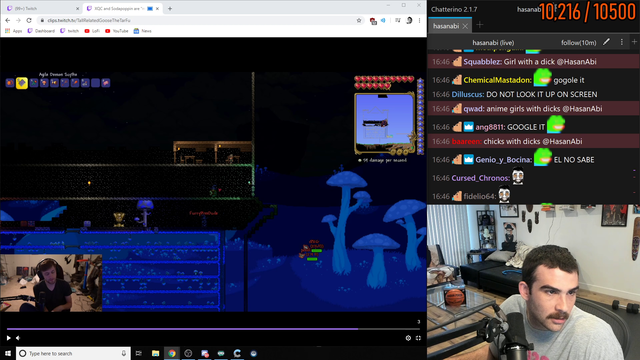Play the Twitch clip
This screenshot has height=360, width=640.
tap(9, 338)
